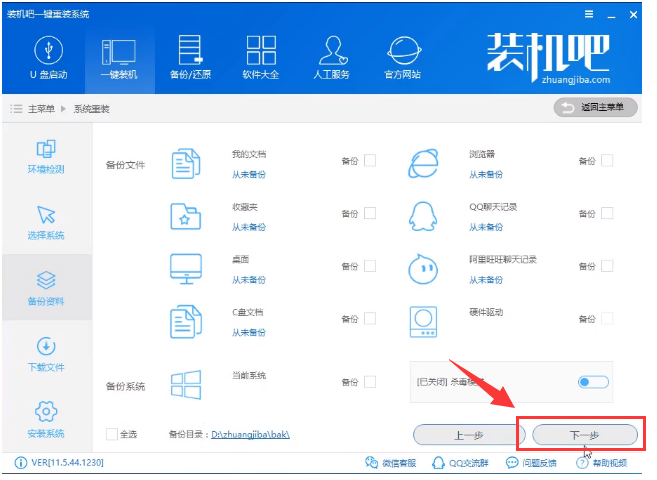
Task: Click 主菜单 in the breadcrumb
Action: 42,107
